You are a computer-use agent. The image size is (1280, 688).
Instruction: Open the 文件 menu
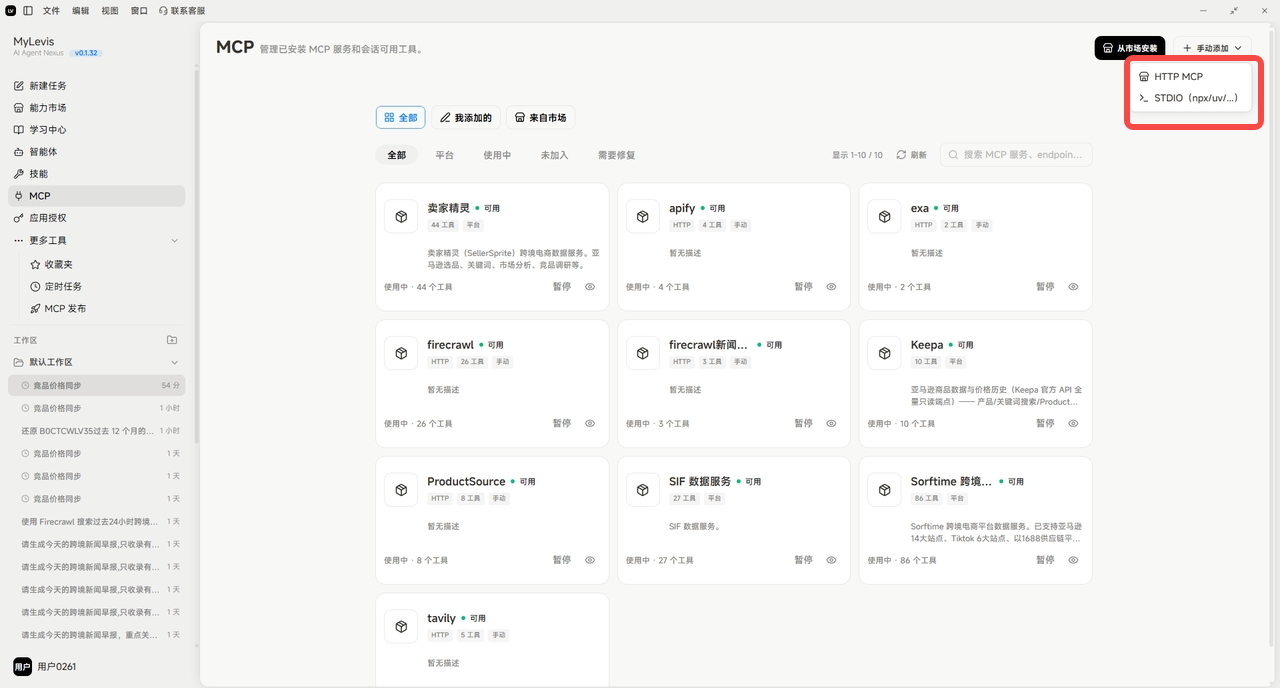pyautogui.click(x=51, y=10)
